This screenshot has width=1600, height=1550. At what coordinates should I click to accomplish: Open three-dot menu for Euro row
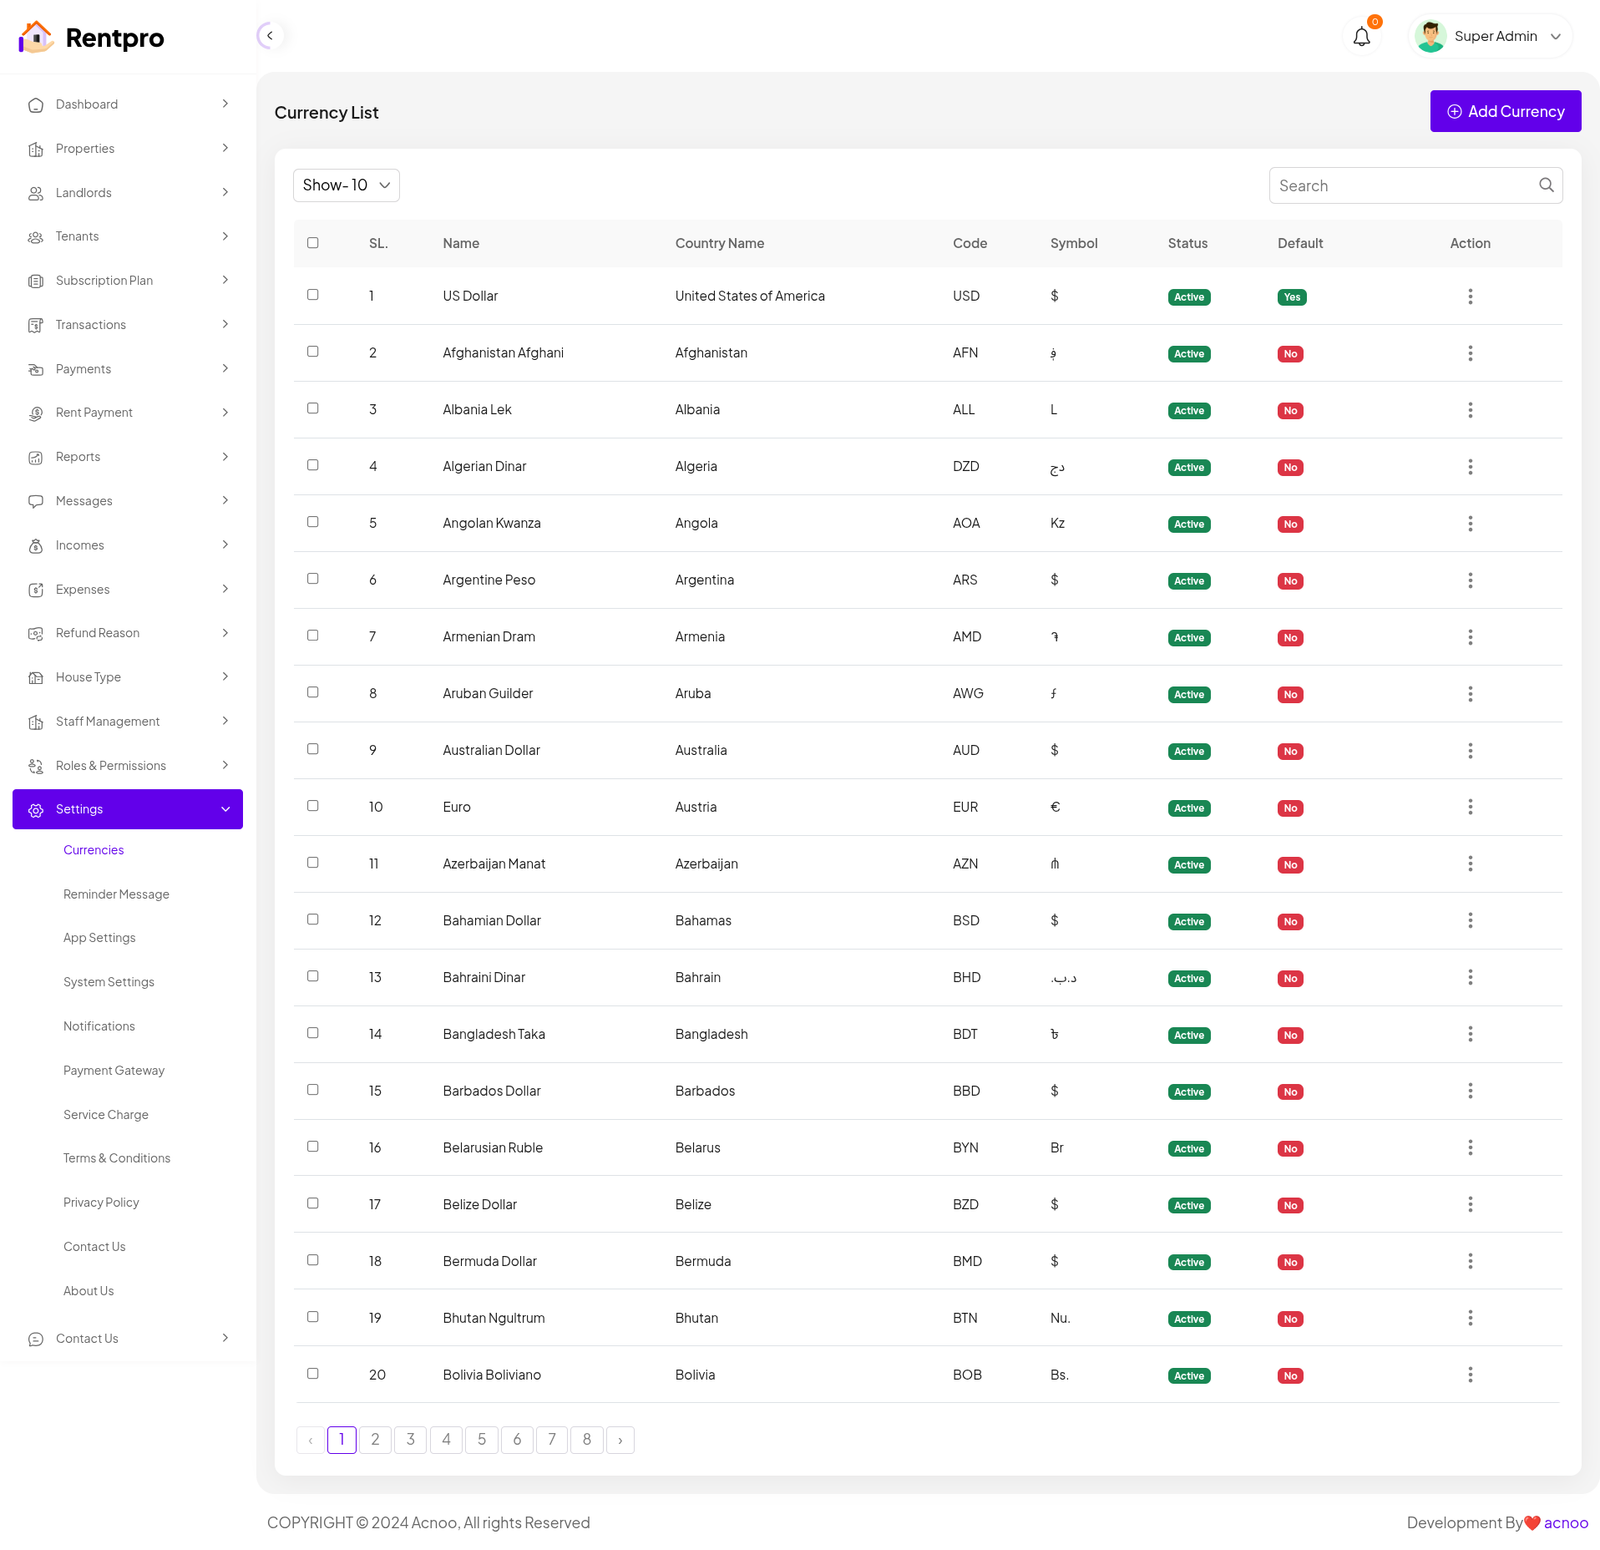coord(1469,807)
